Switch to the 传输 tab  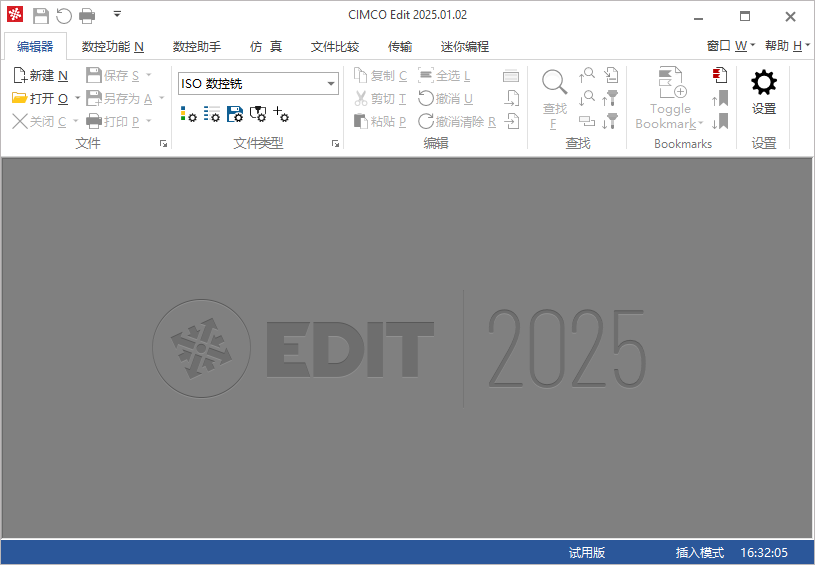(x=400, y=47)
